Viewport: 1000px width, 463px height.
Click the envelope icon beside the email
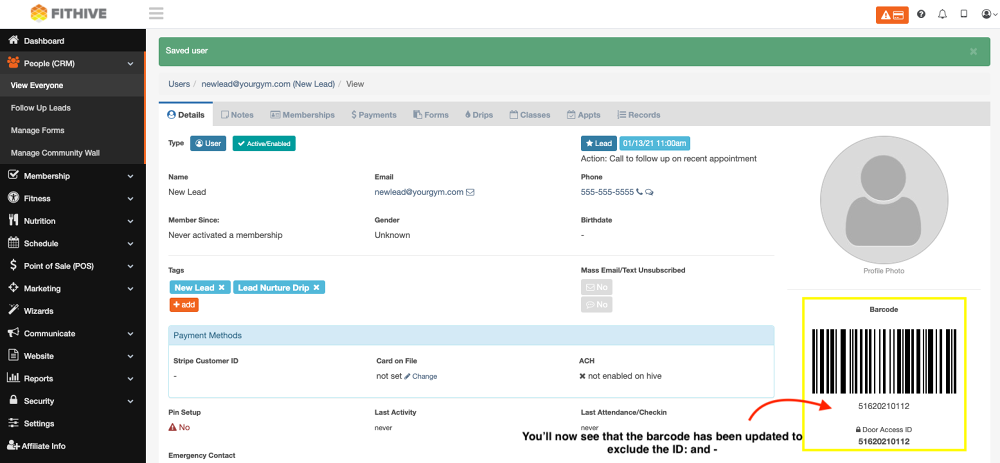(x=470, y=192)
